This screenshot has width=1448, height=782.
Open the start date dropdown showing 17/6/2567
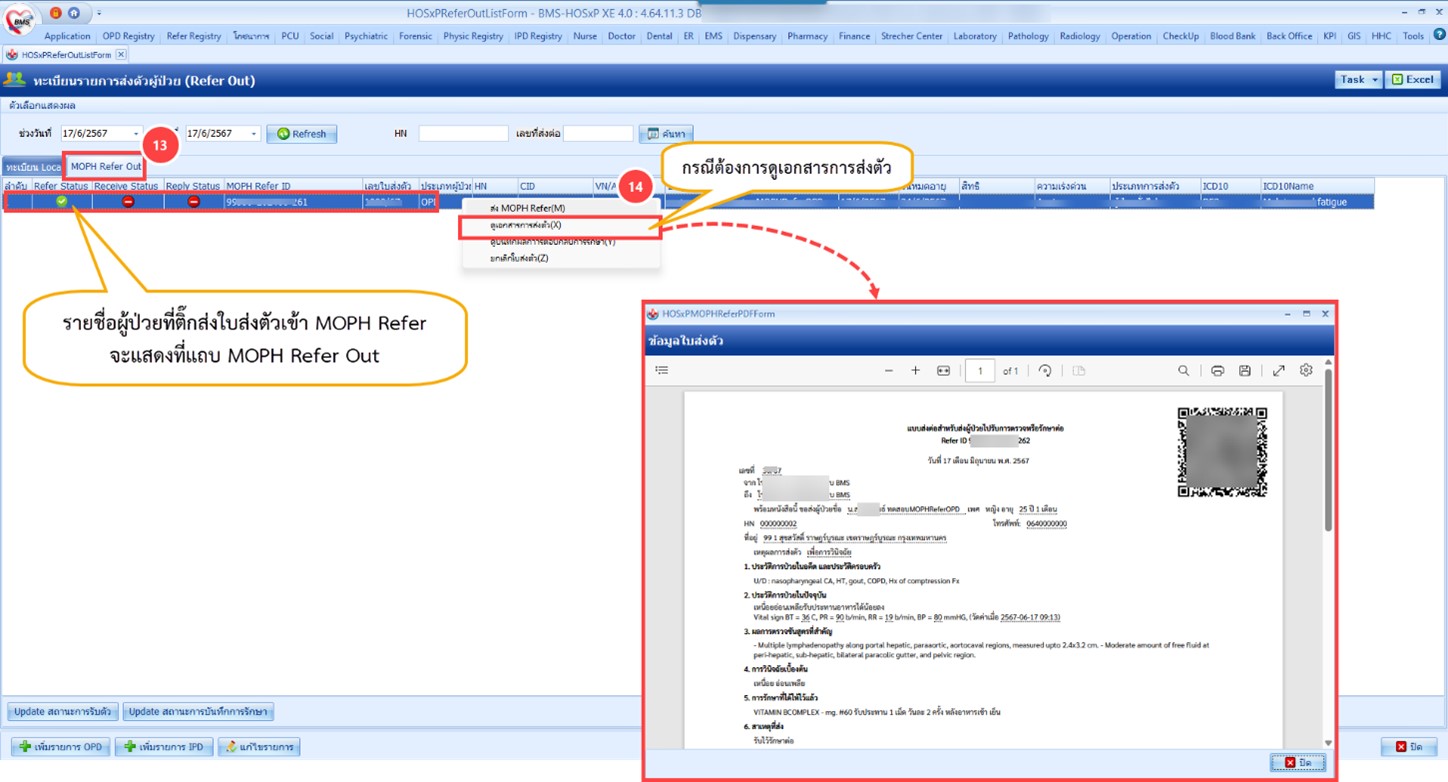(136, 134)
